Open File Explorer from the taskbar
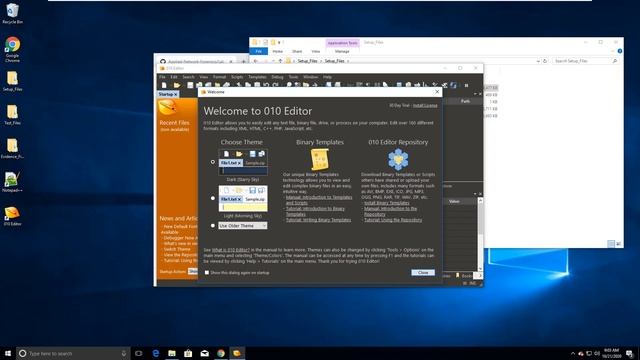Image resolution: width=640 pixels, height=360 pixels. click(x=172, y=353)
